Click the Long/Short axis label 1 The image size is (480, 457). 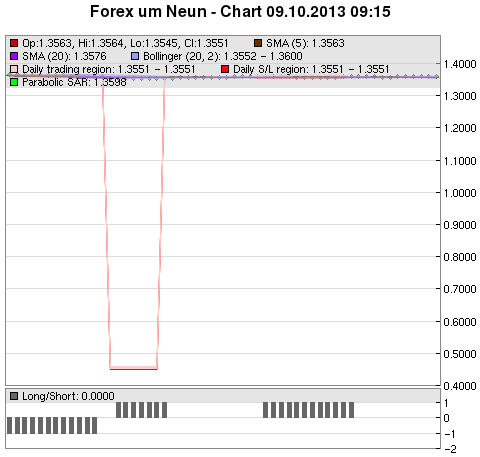tap(446, 403)
